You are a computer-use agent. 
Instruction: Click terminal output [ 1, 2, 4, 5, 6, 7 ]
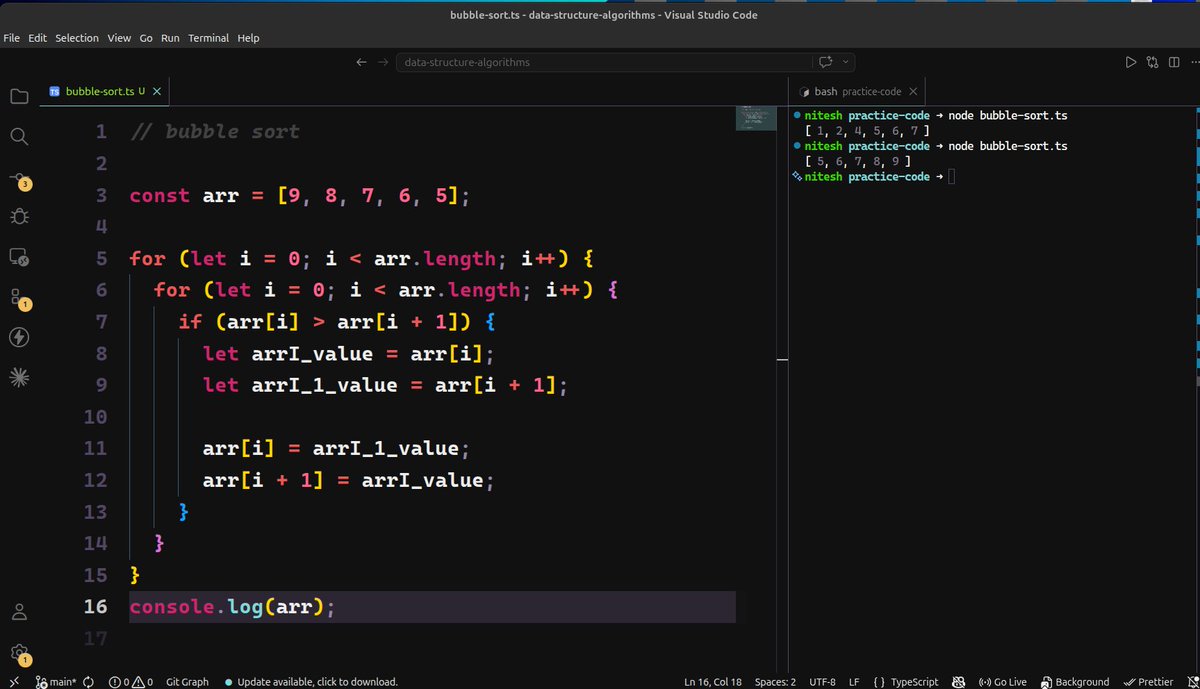pyautogui.click(x=868, y=131)
